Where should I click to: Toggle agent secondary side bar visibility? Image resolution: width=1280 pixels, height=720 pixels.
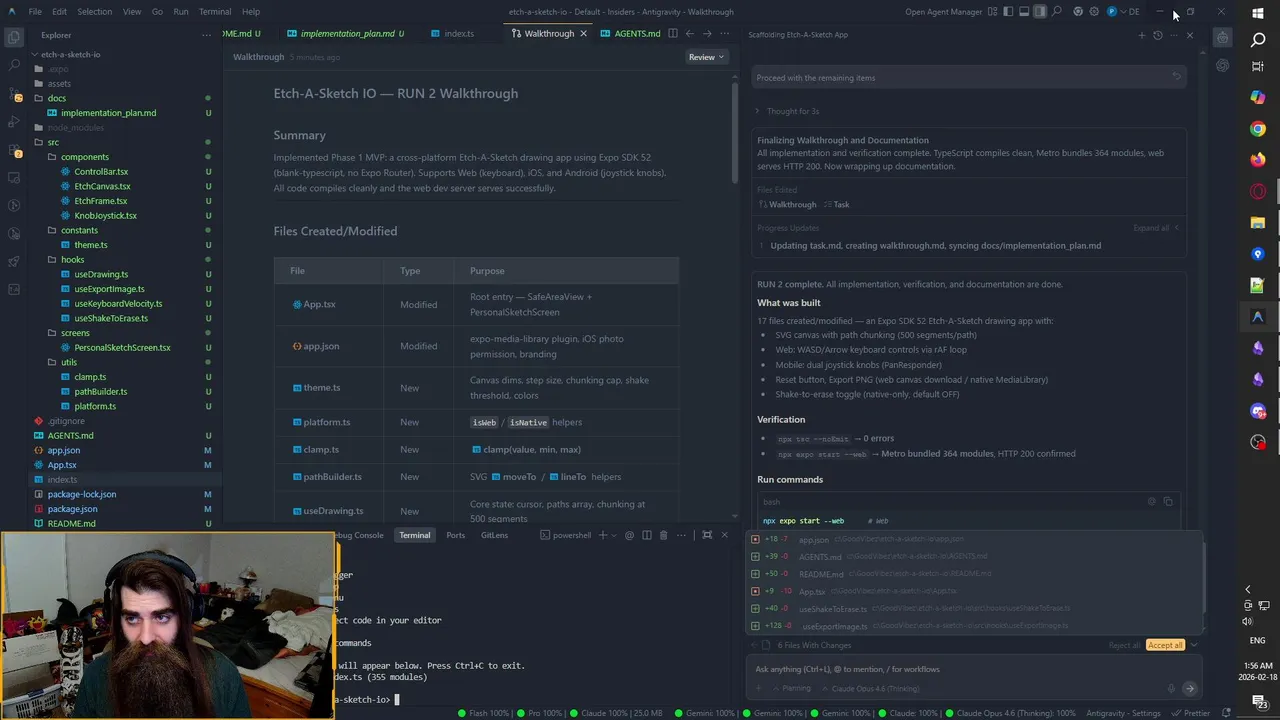[x=1040, y=12]
